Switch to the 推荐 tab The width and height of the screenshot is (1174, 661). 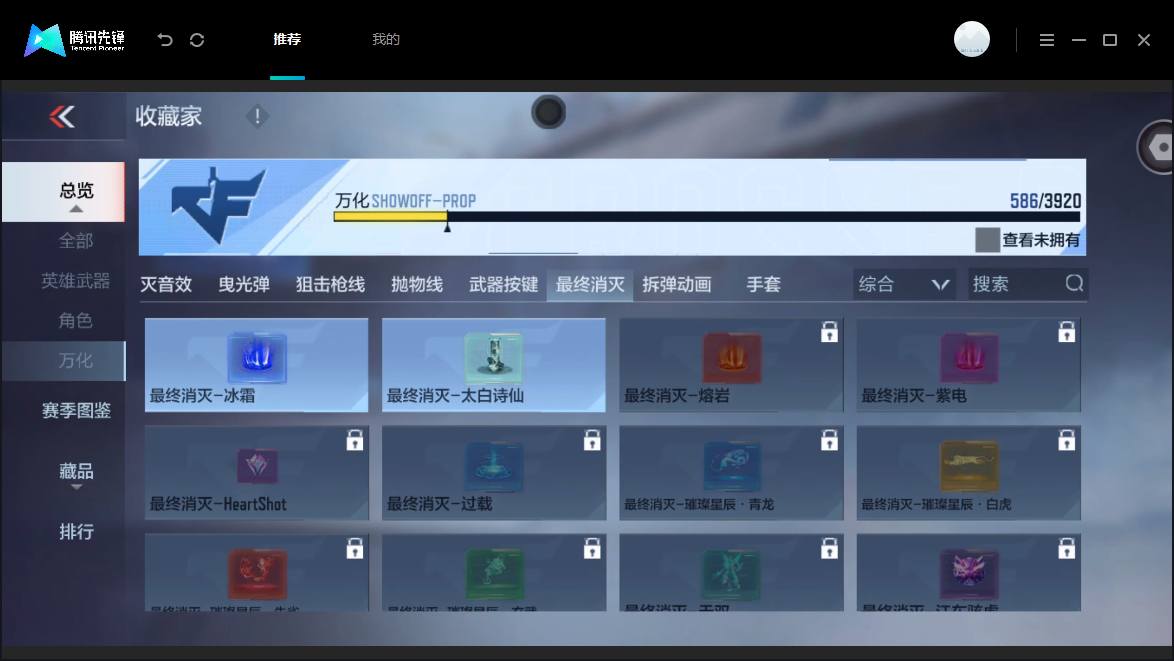click(287, 40)
